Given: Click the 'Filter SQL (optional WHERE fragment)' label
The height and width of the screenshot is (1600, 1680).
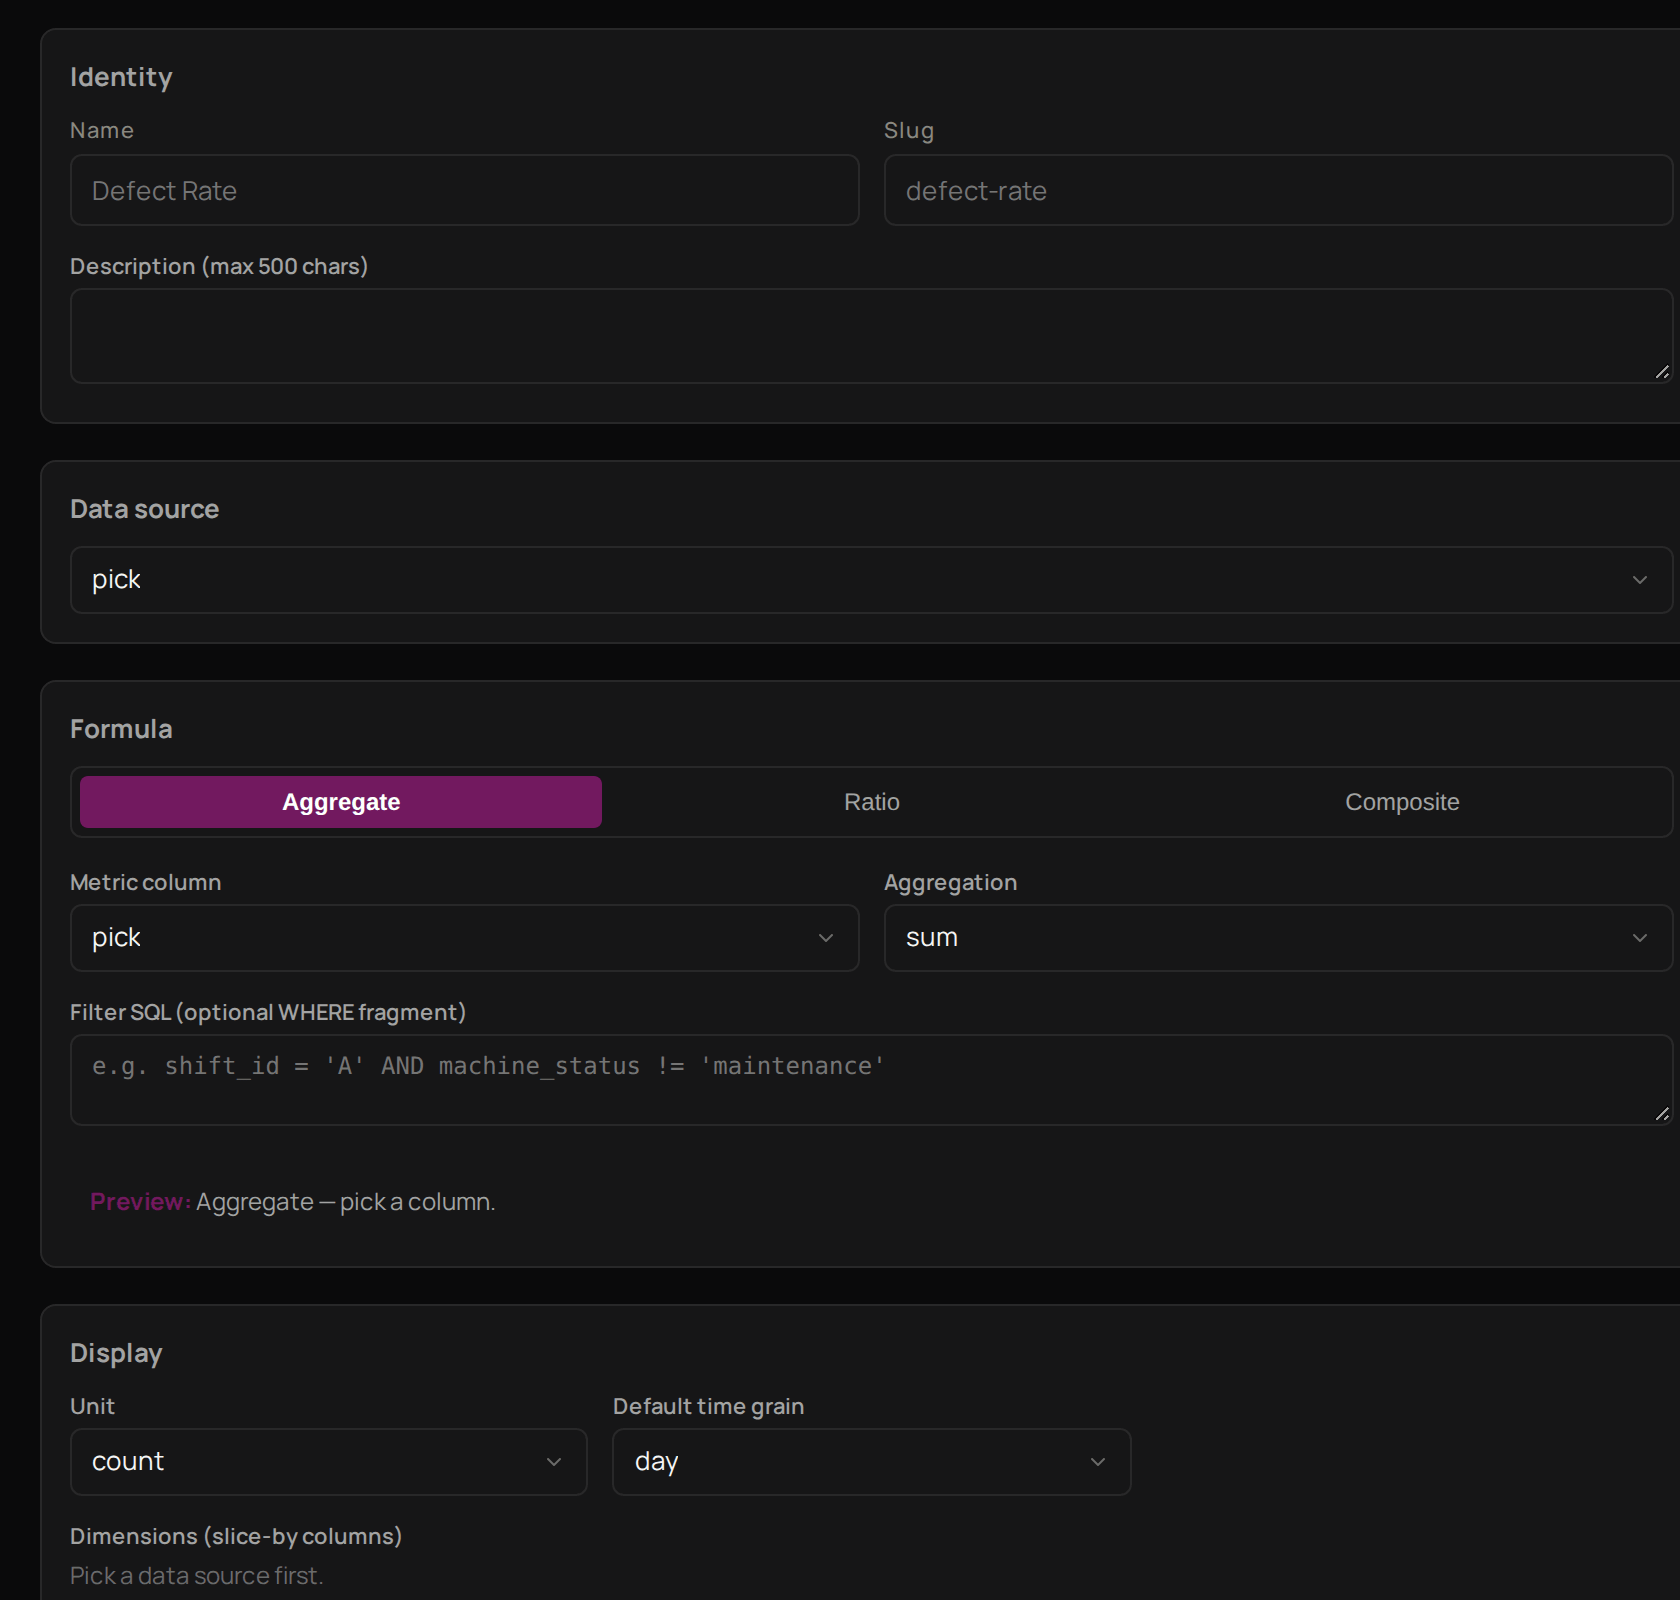Looking at the screenshot, I should pyautogui.click(x=268, y=1012).
